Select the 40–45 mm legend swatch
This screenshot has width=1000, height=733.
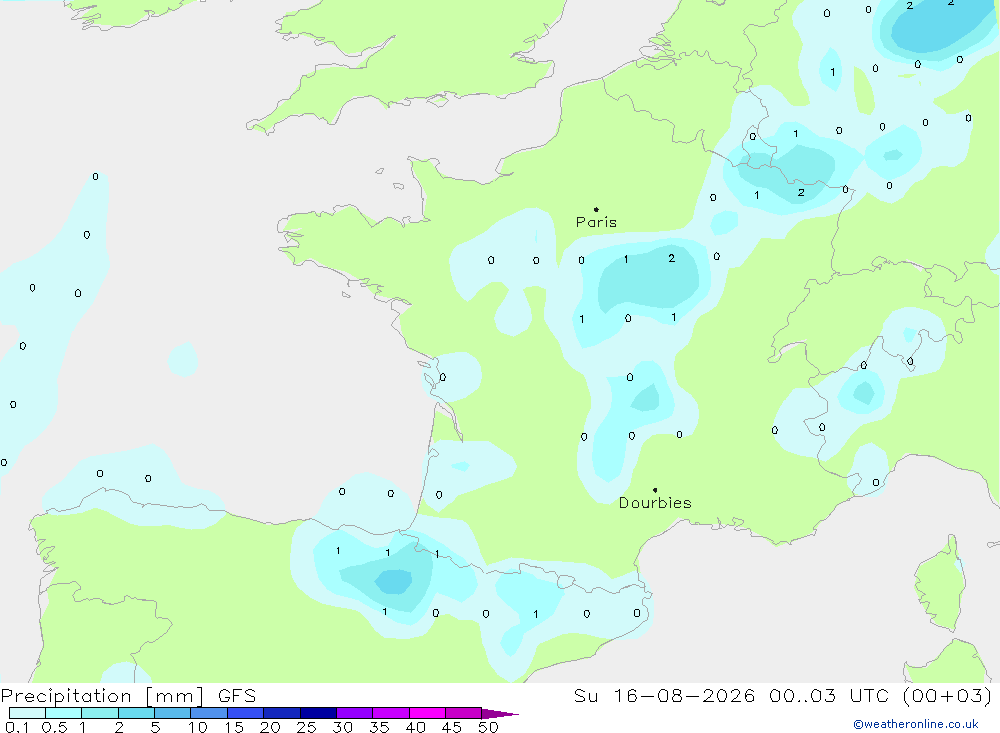coord(427,713)
